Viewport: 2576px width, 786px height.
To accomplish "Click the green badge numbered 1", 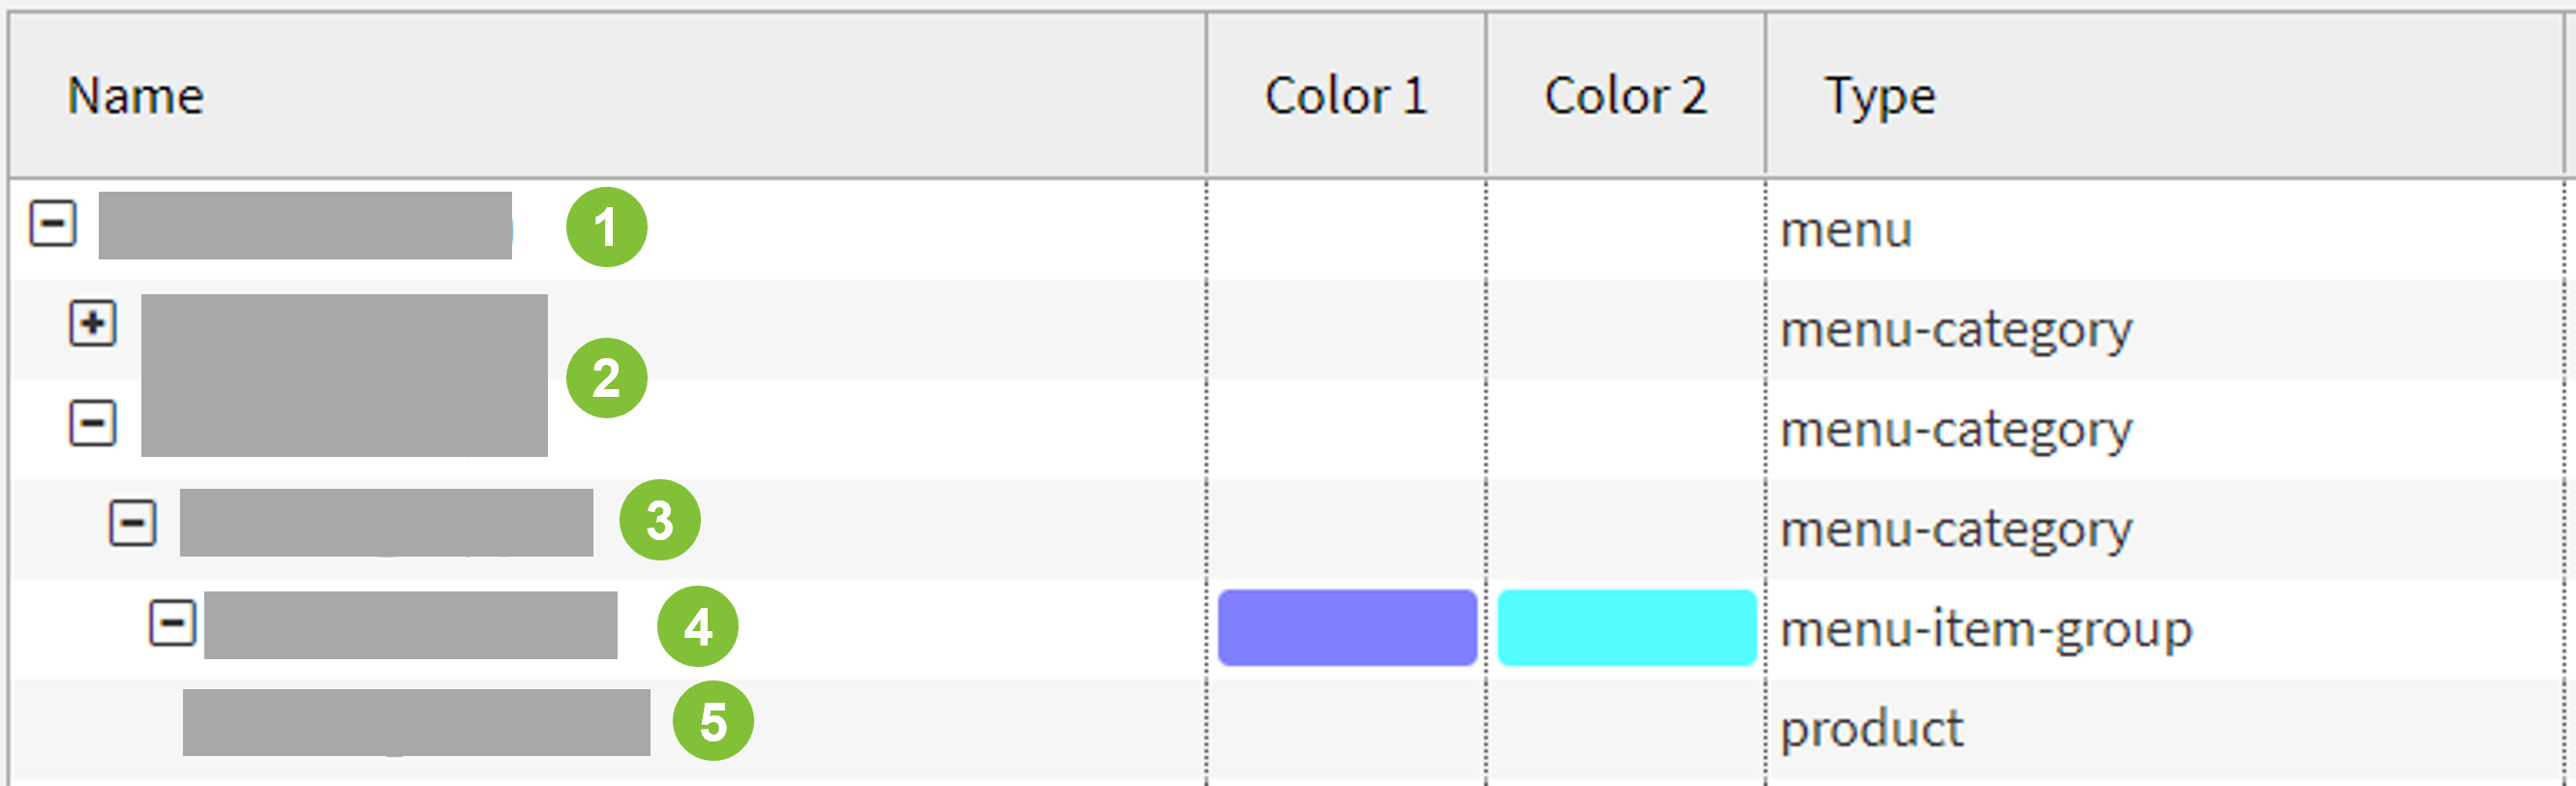I will coord(606,231).
